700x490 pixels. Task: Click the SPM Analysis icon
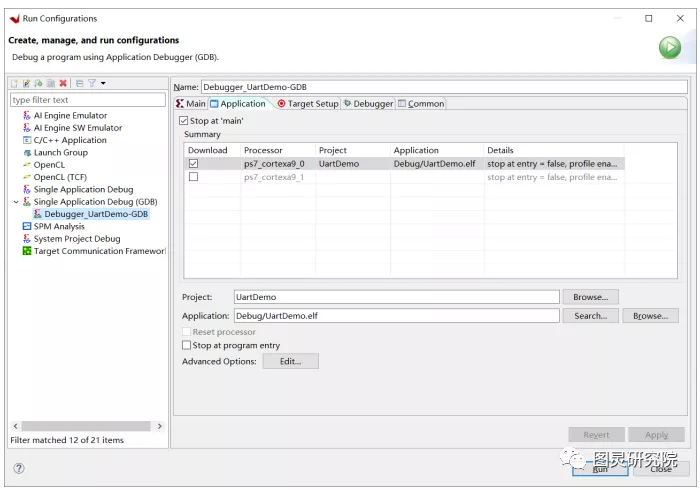(x=27, y=226)
